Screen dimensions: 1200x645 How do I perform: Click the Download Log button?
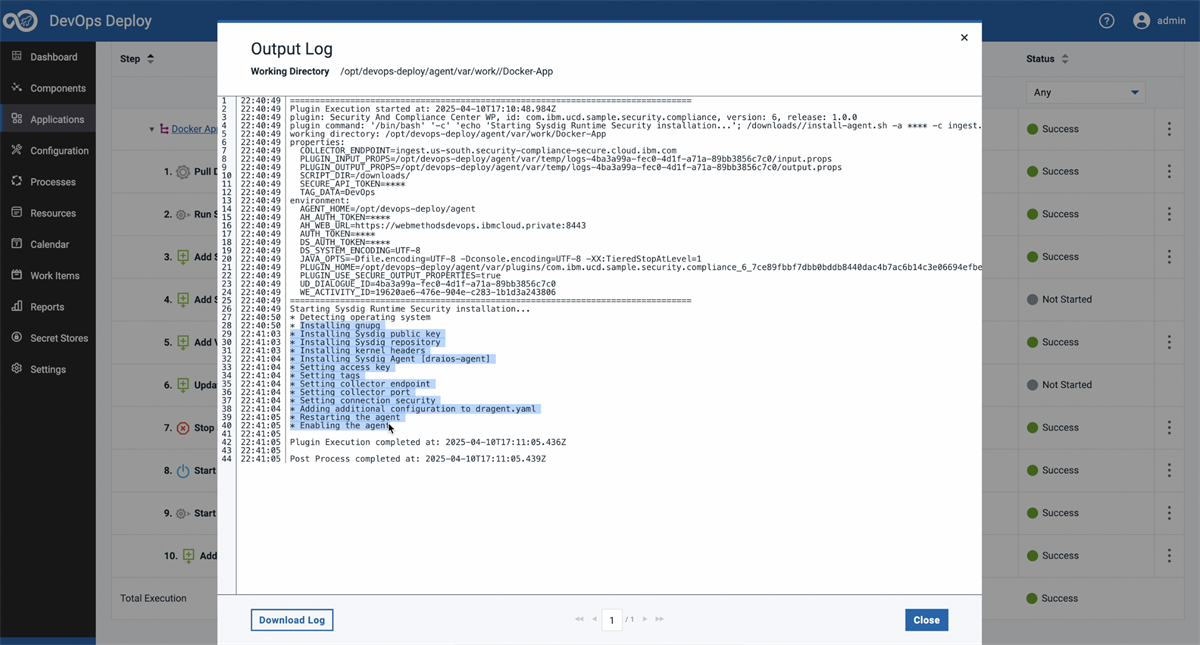tap(292, 620)
